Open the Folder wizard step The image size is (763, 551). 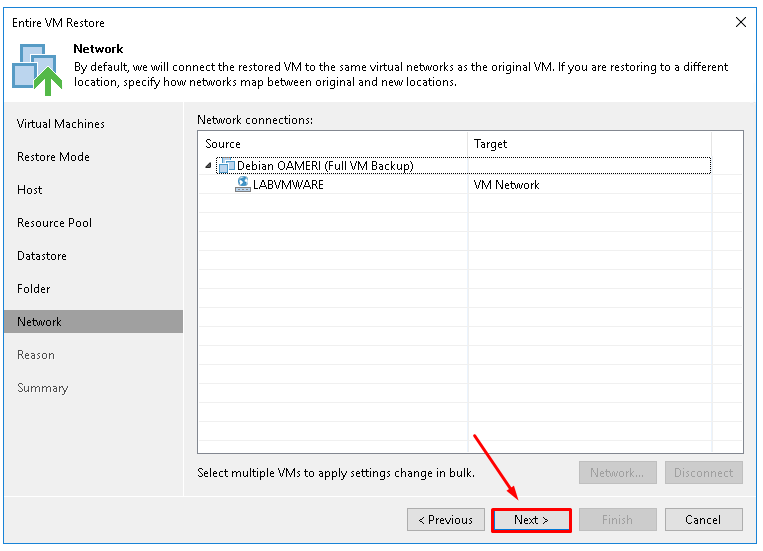tap(34, 289)
